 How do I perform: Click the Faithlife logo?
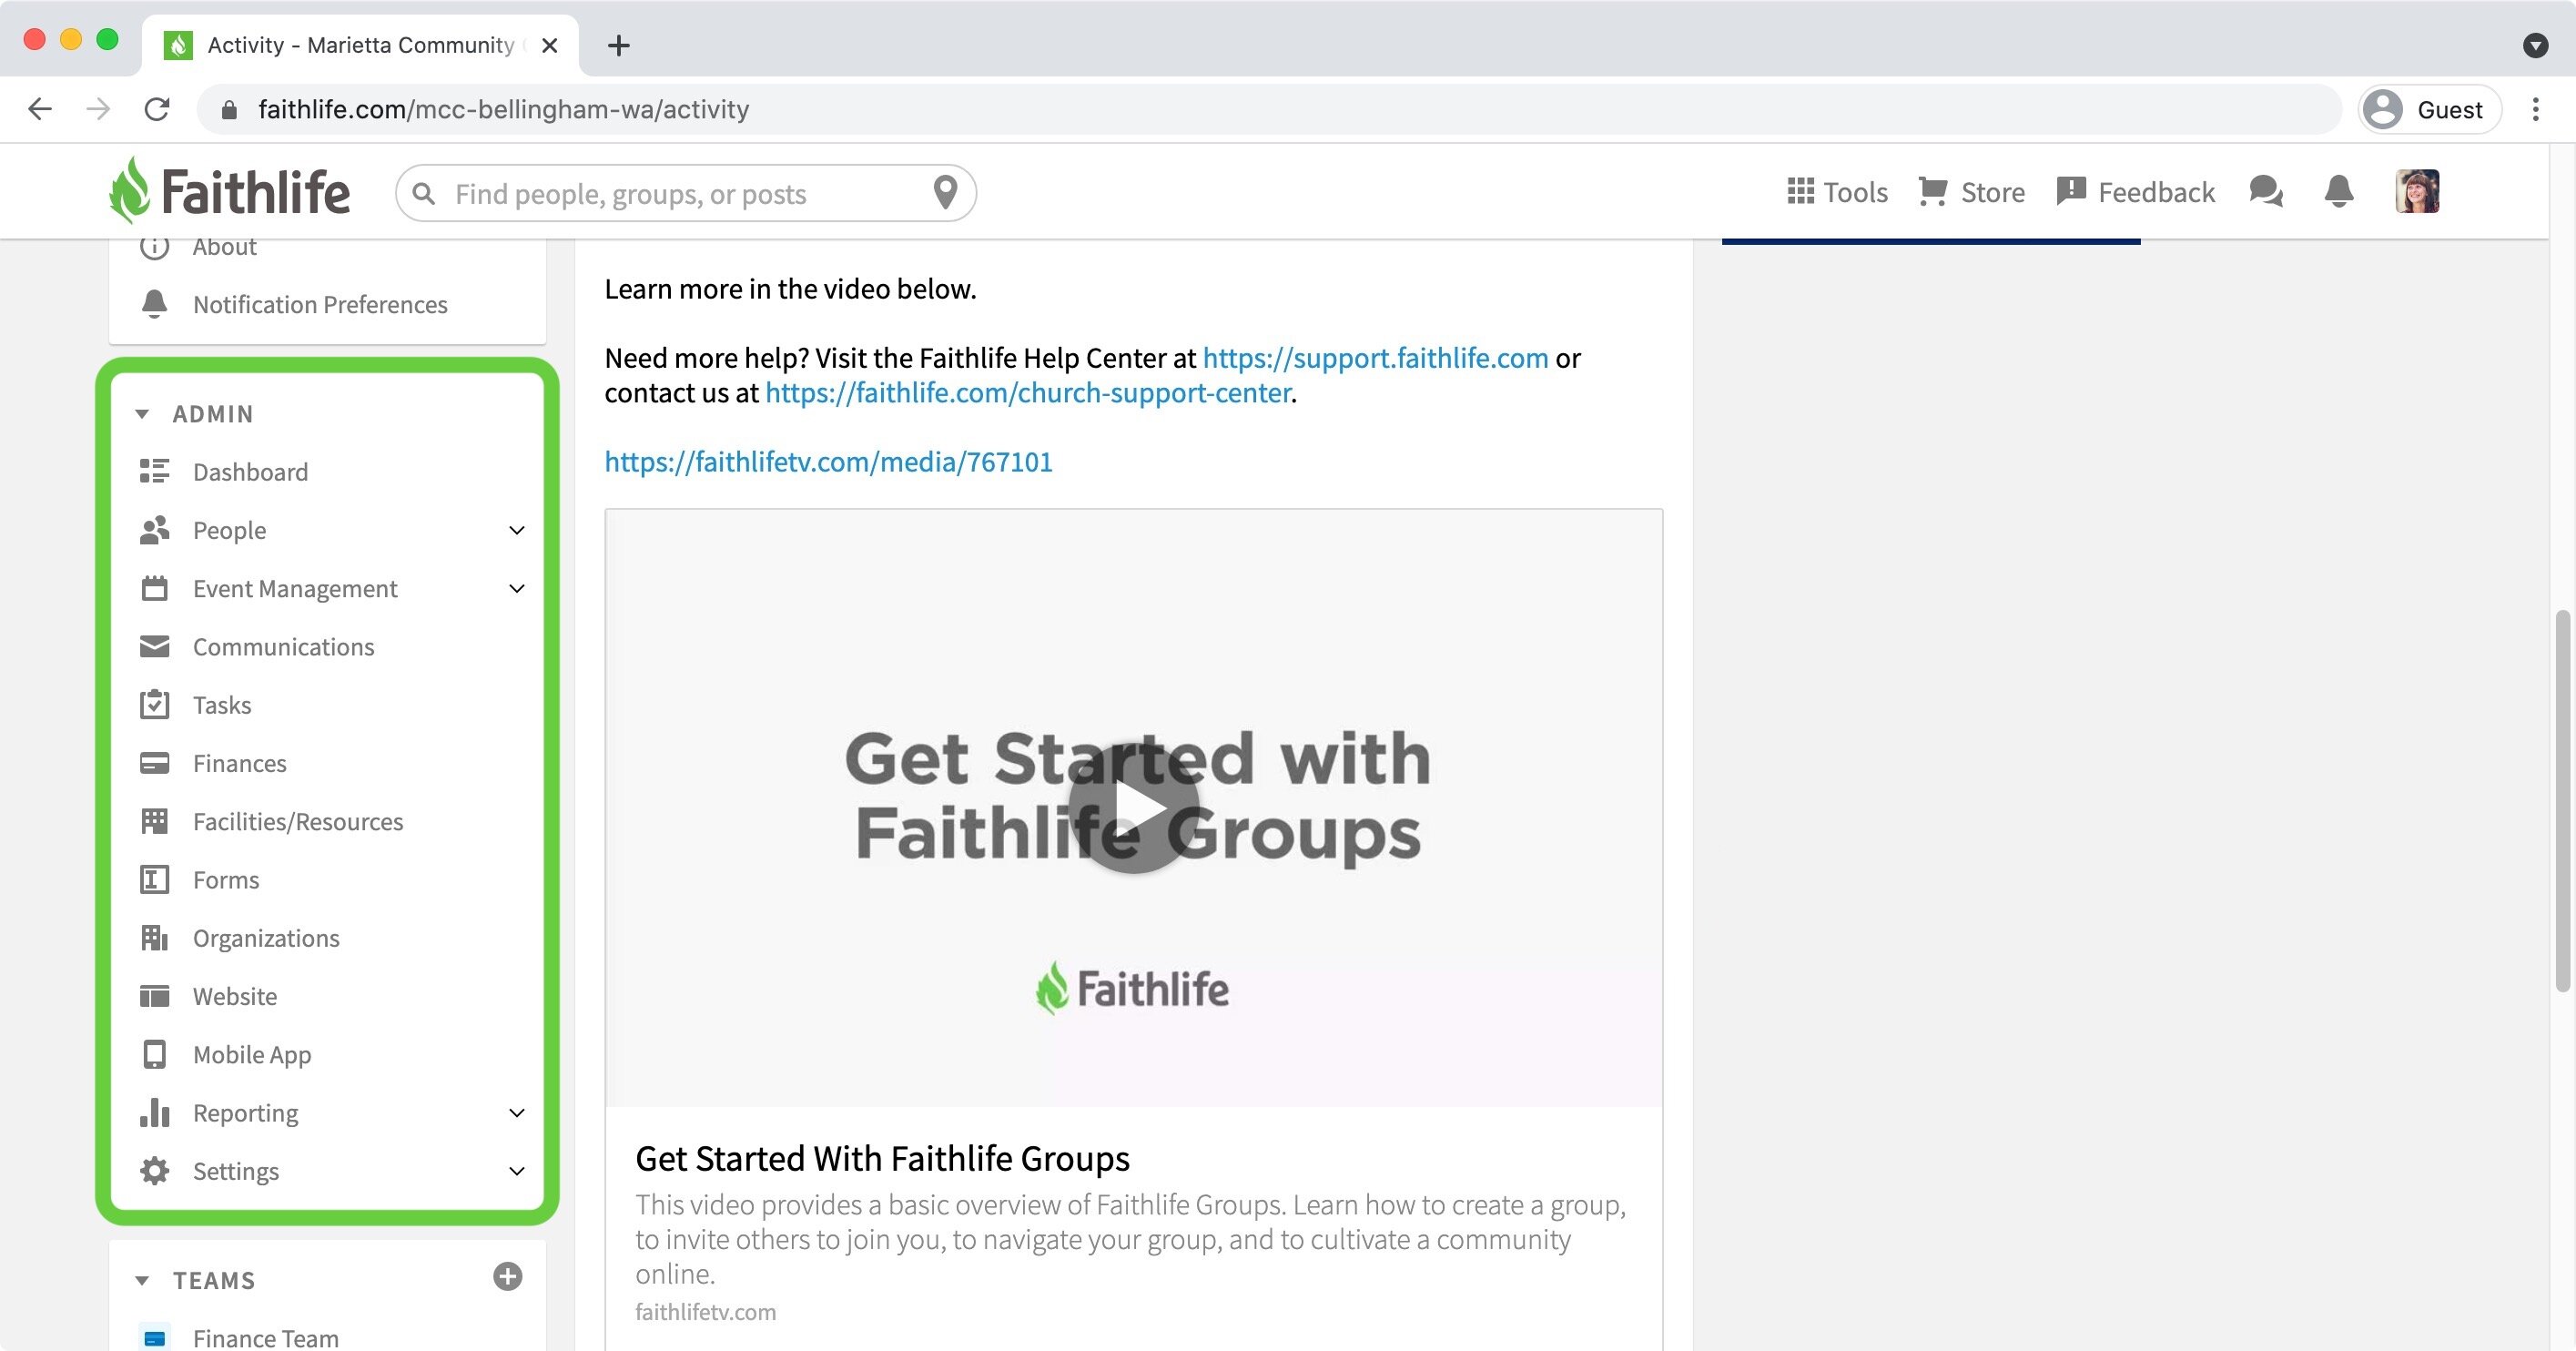pyautogui.click(x=229, y=190)
